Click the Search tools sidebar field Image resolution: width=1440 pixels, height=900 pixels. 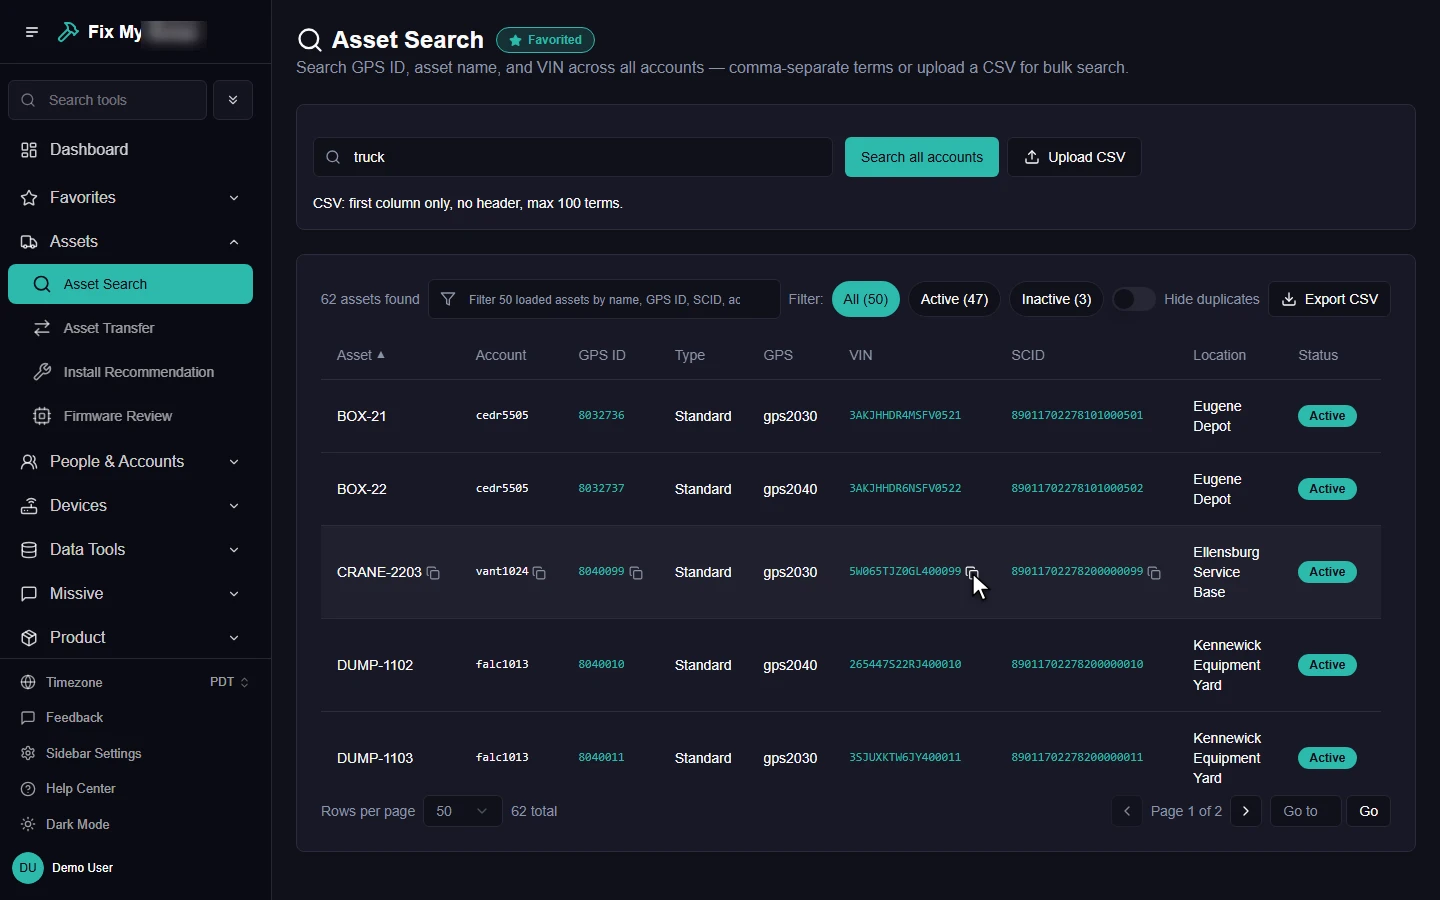coord(108,100)
